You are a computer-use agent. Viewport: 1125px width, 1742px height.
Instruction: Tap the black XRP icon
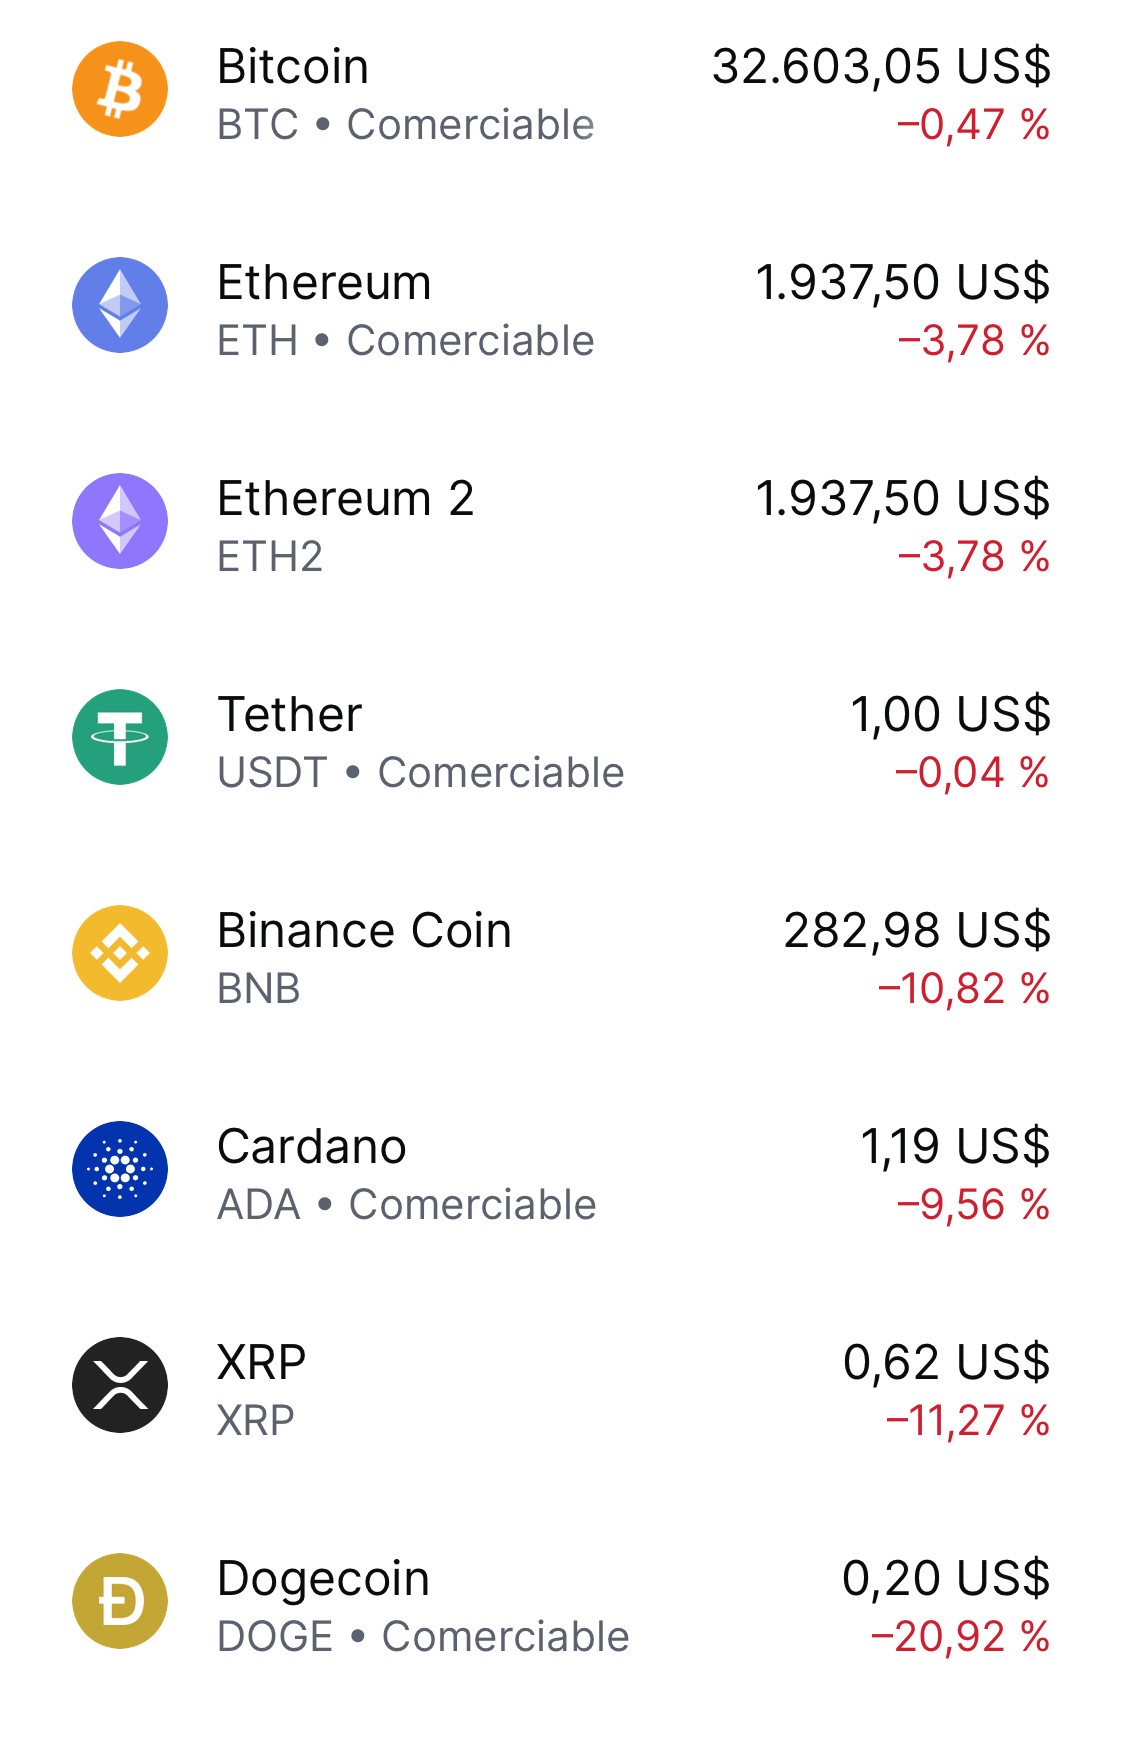tap(120, 1385)
